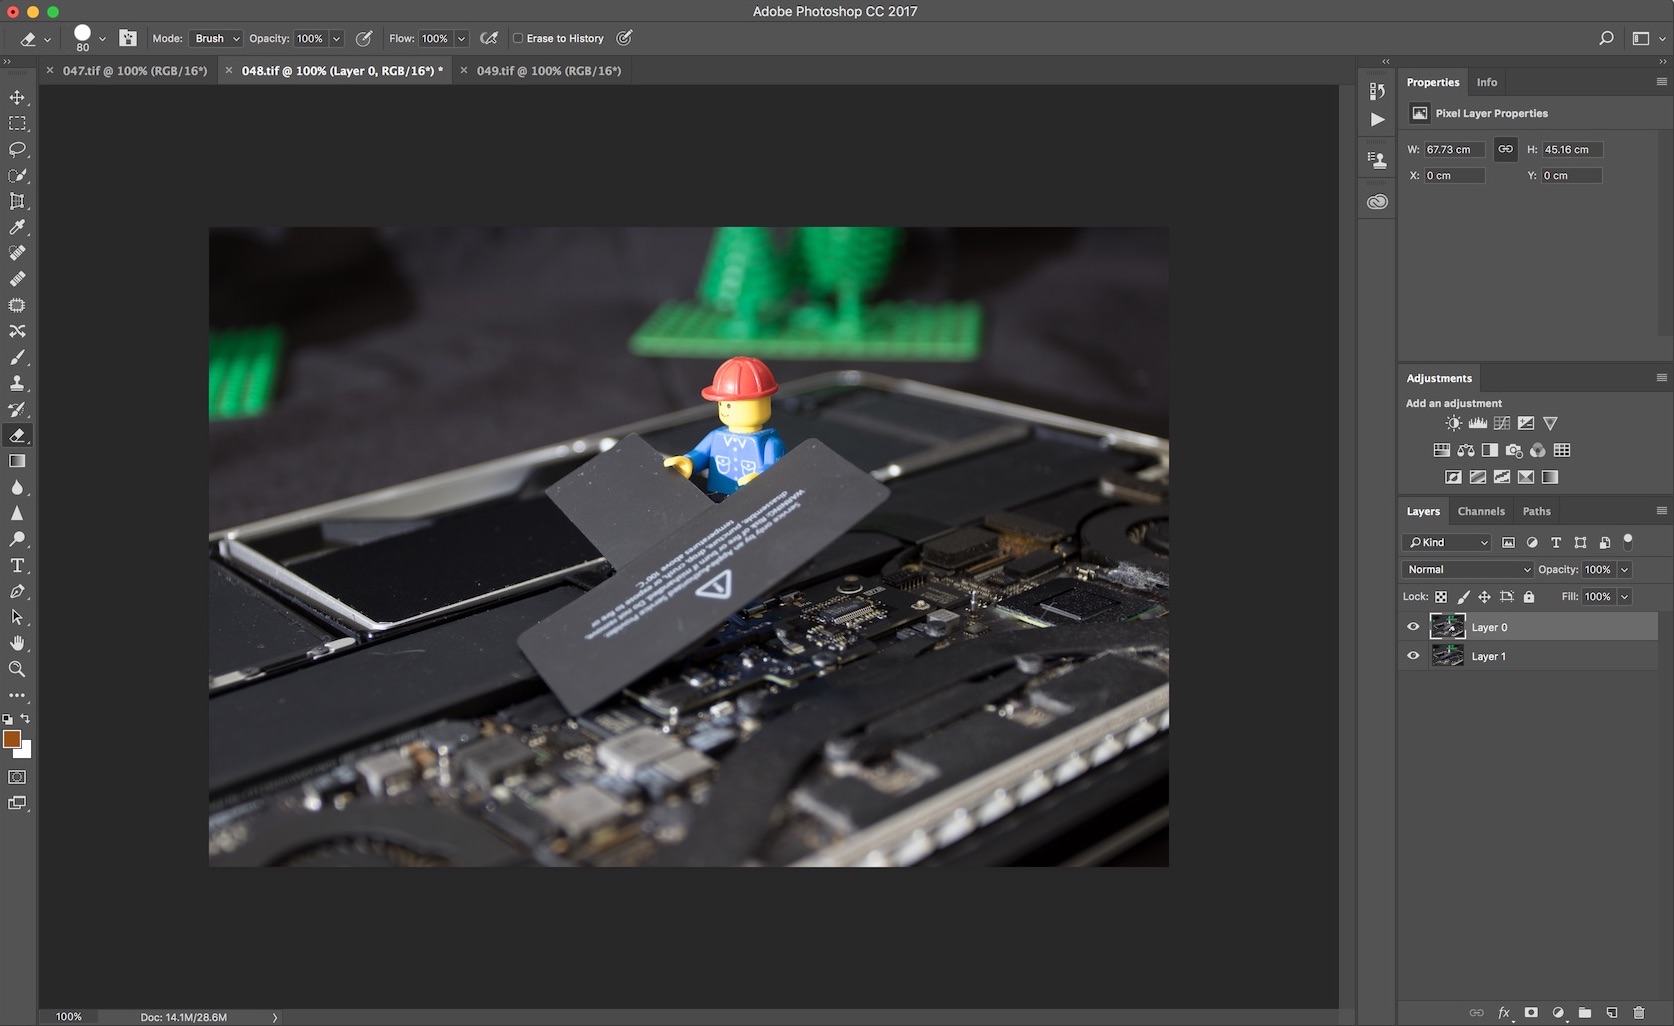Toggle lock transparent pixels
This screenshot has height=1026, width=1674.
pyautogui.click(x=1441, y=597)
